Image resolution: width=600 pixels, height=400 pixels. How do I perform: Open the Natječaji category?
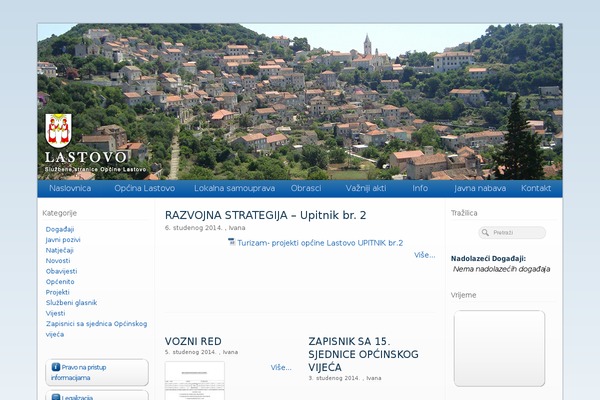point(59,250)
